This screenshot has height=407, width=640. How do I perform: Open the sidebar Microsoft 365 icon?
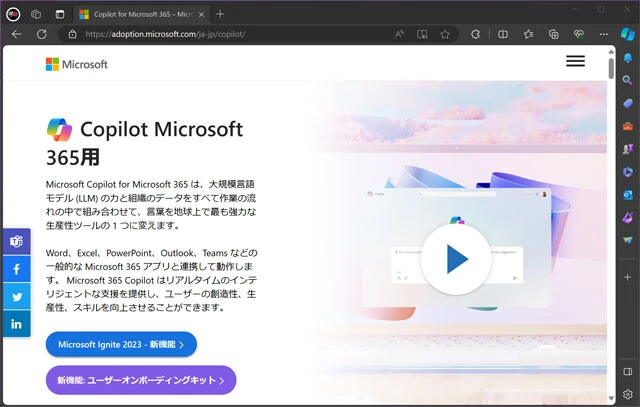tap(628, 172)
